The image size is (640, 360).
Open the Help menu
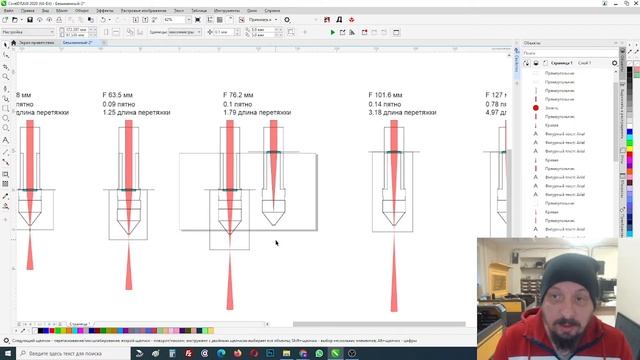272,11
